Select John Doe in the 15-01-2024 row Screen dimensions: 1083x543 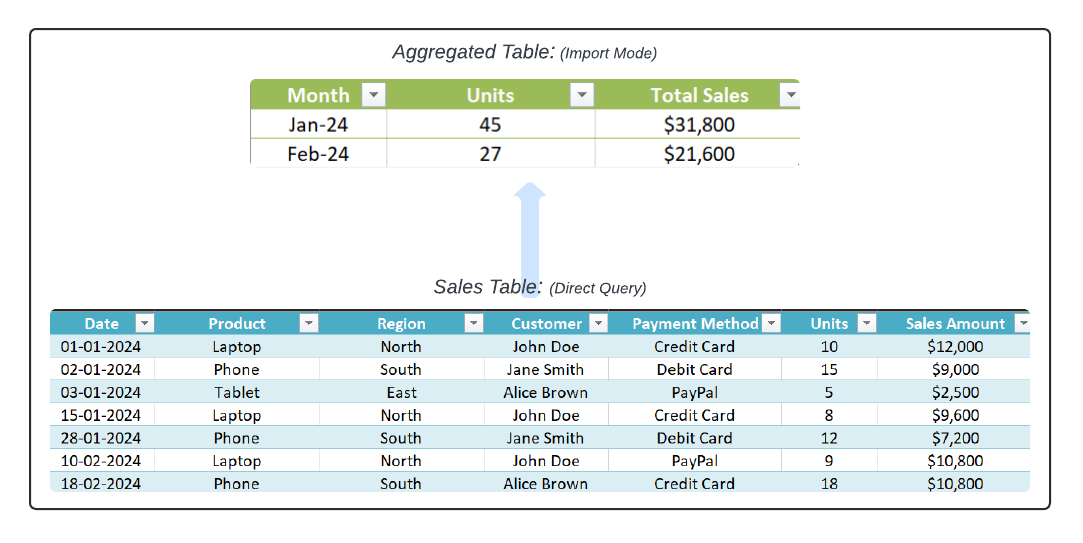coord(546,415)
